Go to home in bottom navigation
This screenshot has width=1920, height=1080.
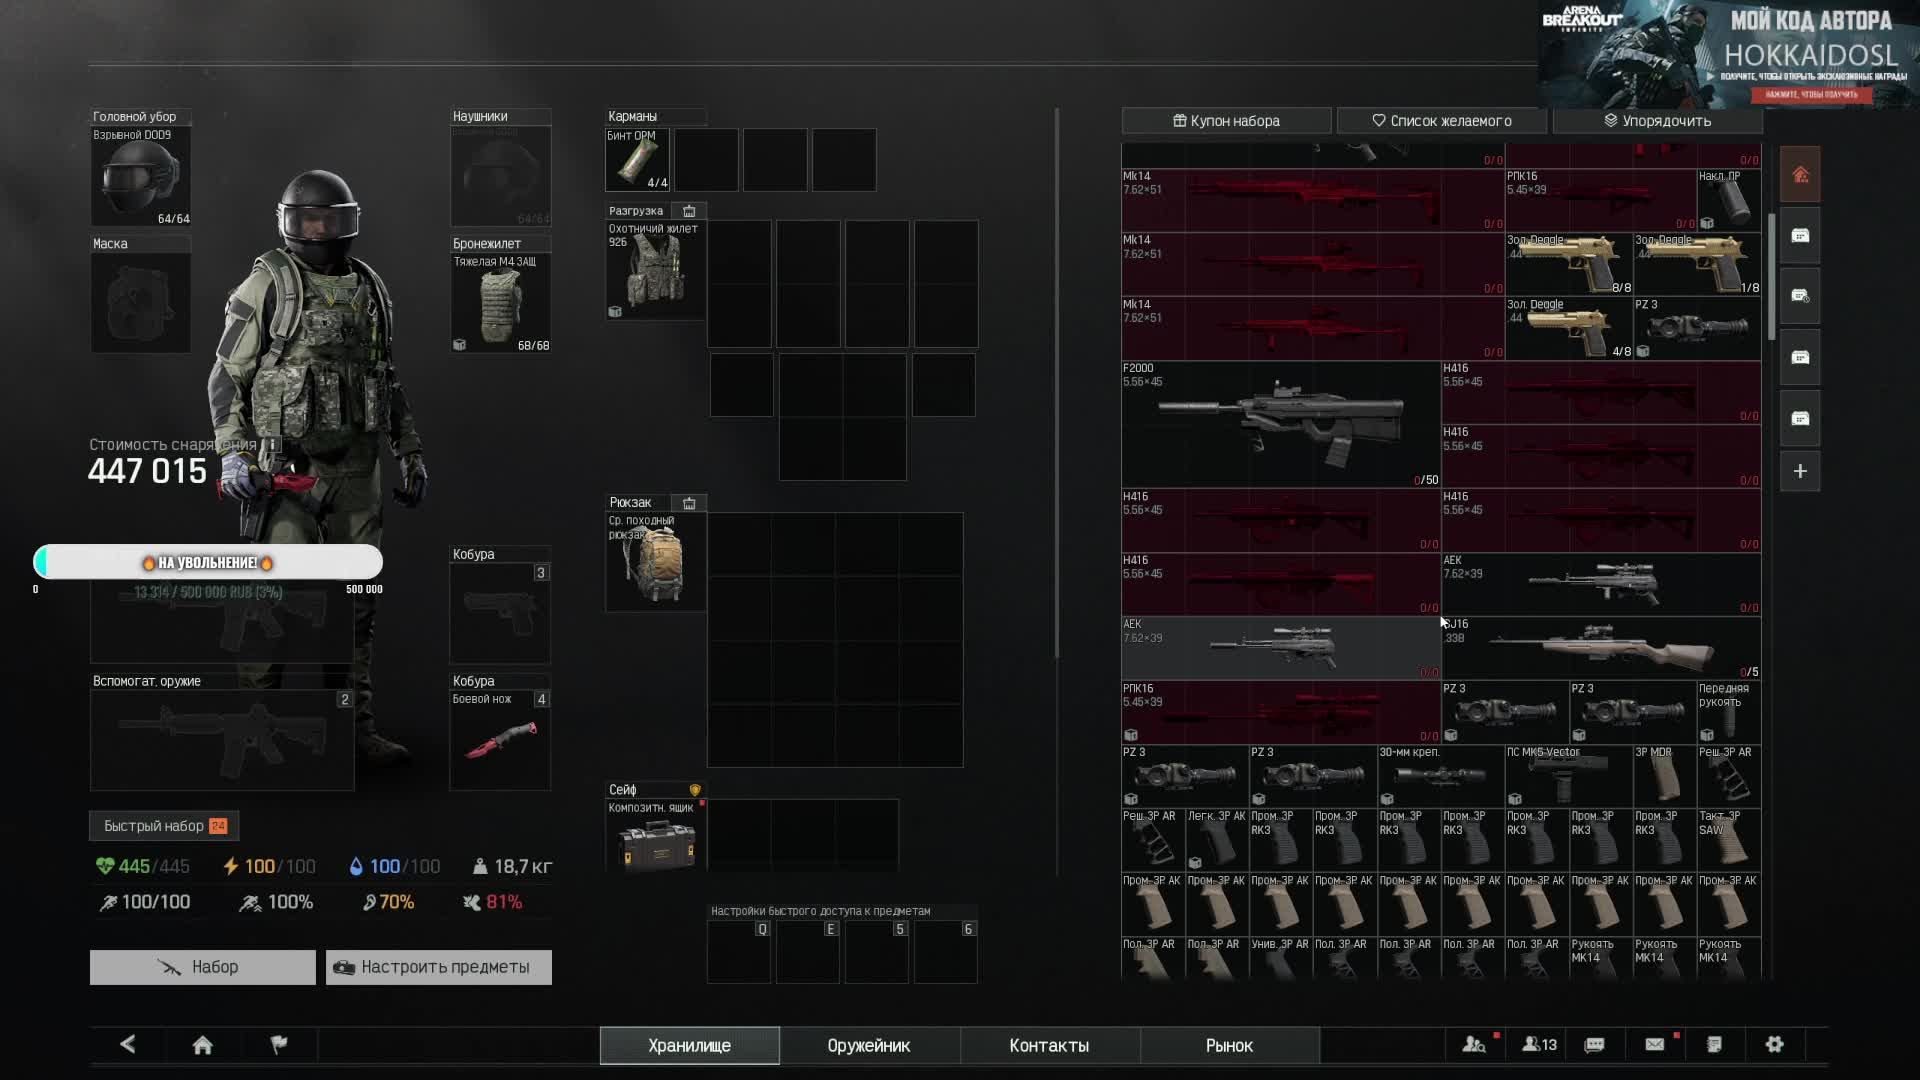pos(202,1045)
